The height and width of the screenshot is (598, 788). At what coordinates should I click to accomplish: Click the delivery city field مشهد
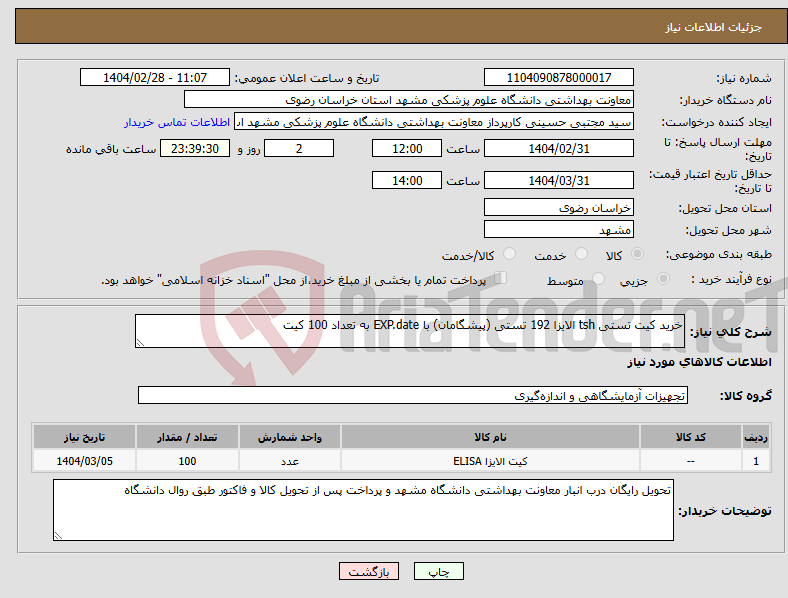[559, 230]
